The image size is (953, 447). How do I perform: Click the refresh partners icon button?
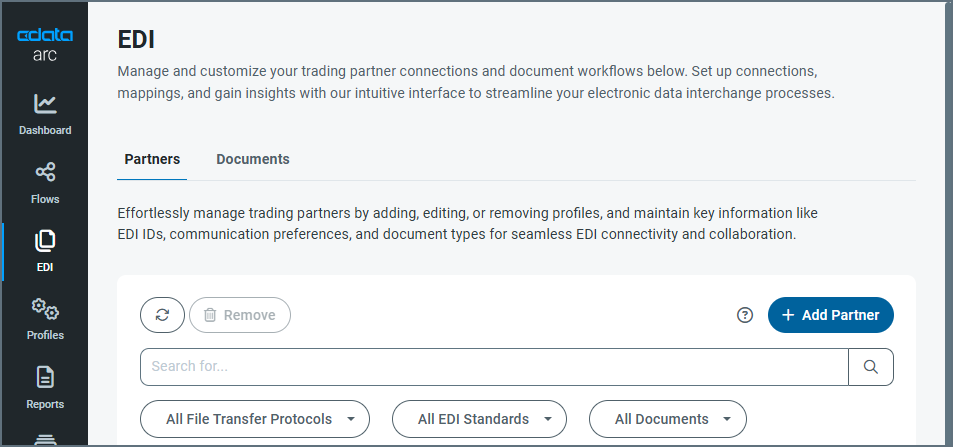162,315
